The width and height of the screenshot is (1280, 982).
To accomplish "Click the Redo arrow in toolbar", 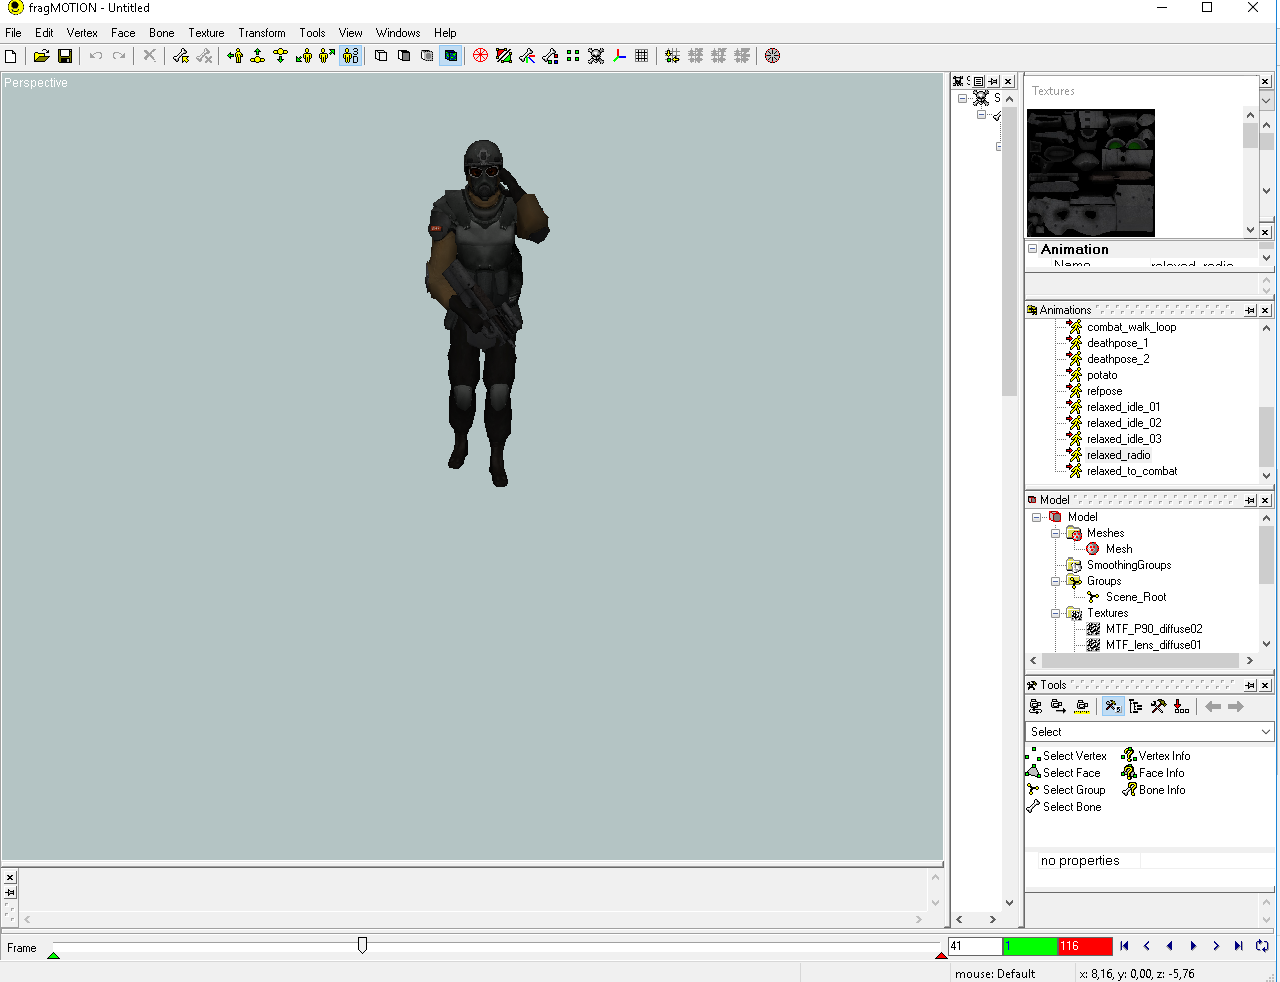I will coord(119,56).
